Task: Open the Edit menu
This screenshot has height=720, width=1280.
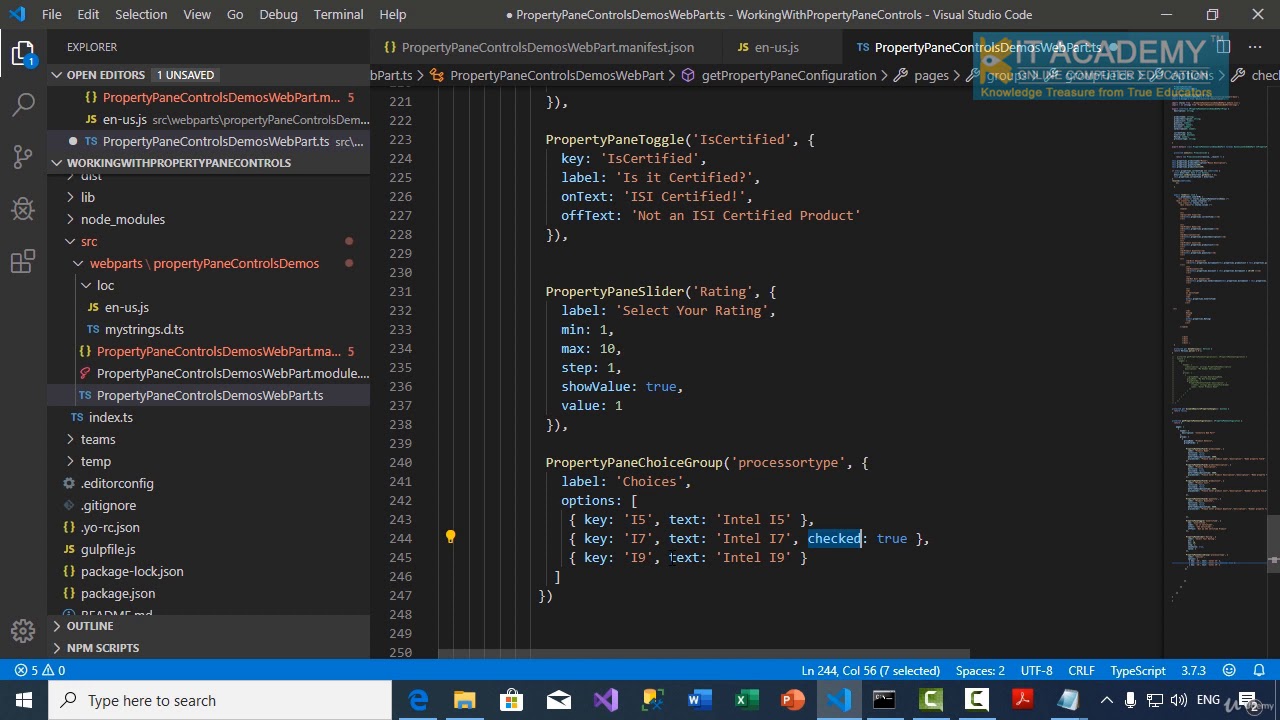Action: tap(88, 14)
